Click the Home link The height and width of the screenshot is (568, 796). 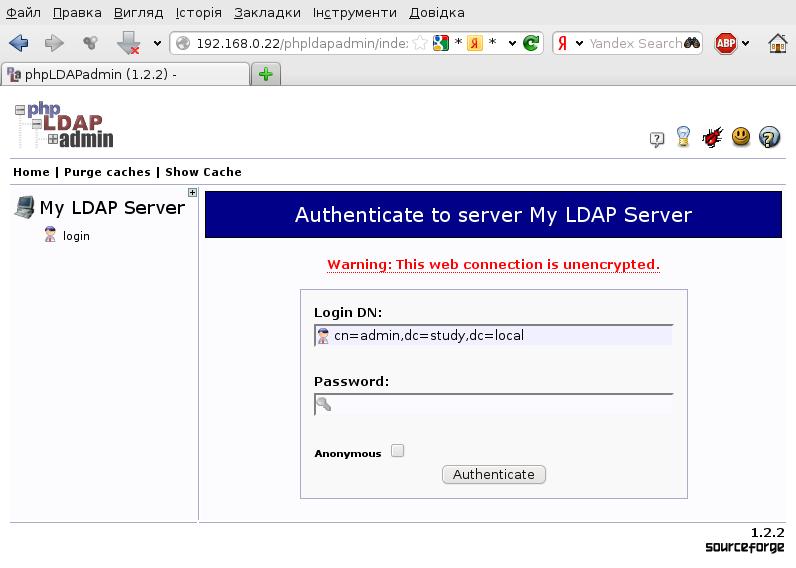coord(31,172)
